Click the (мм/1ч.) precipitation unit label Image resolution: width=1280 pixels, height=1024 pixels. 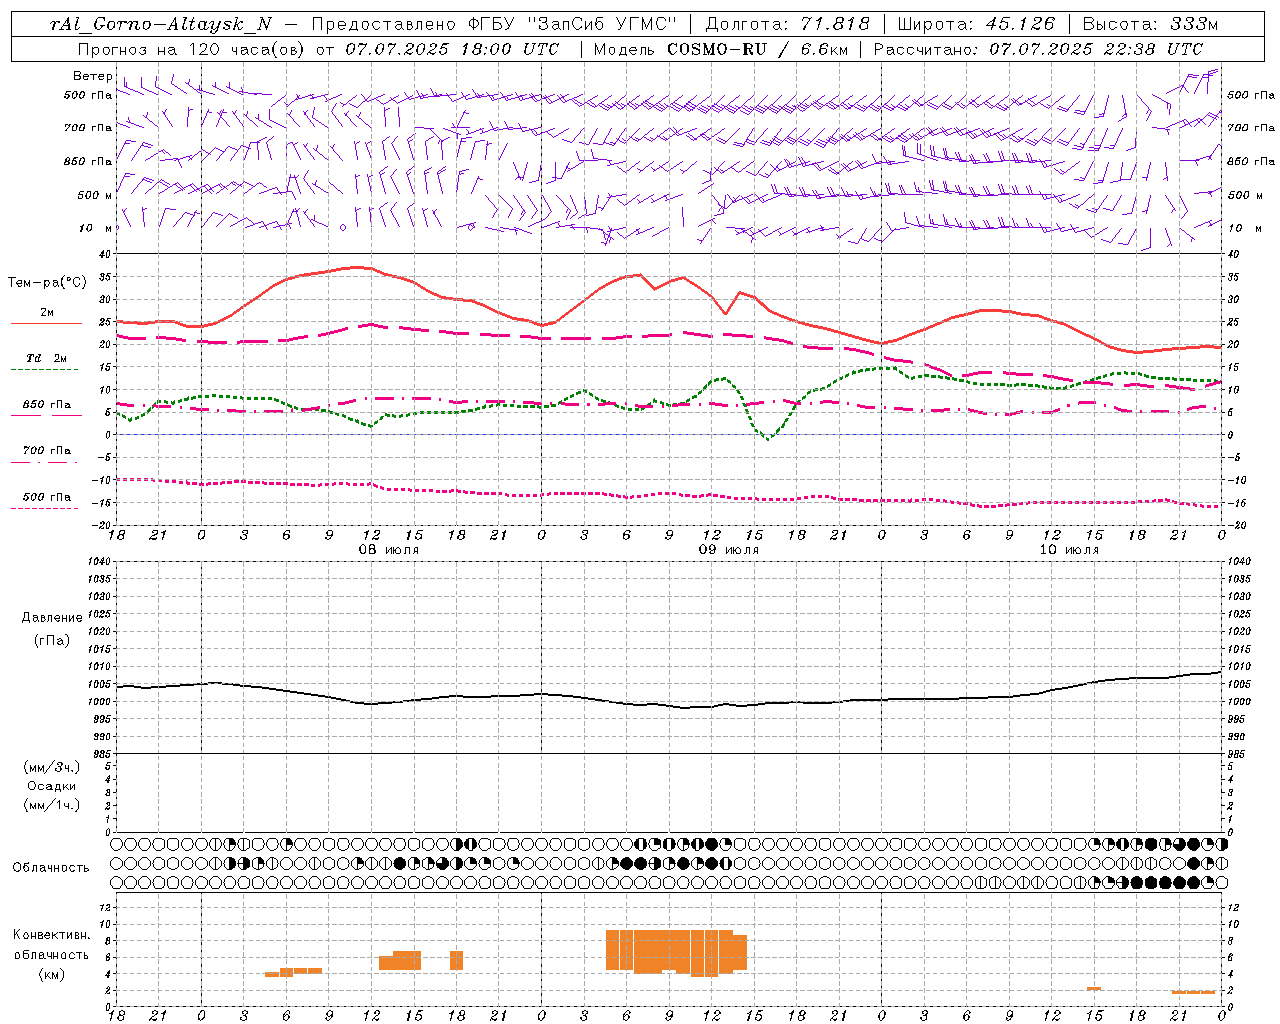pyautogui.click(x=52, y=805)
